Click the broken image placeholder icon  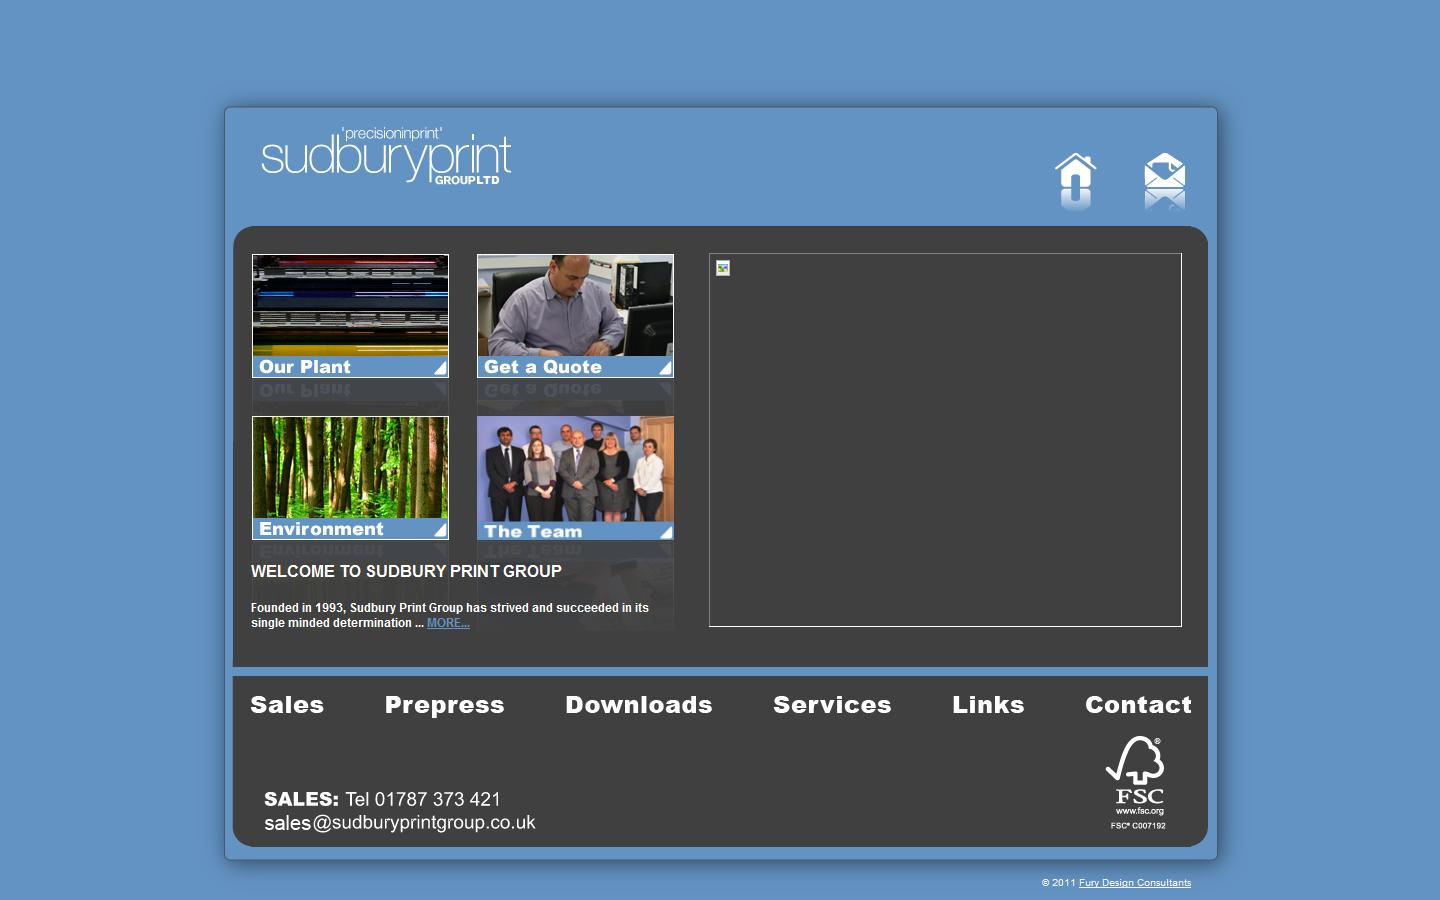coord(721,267)
